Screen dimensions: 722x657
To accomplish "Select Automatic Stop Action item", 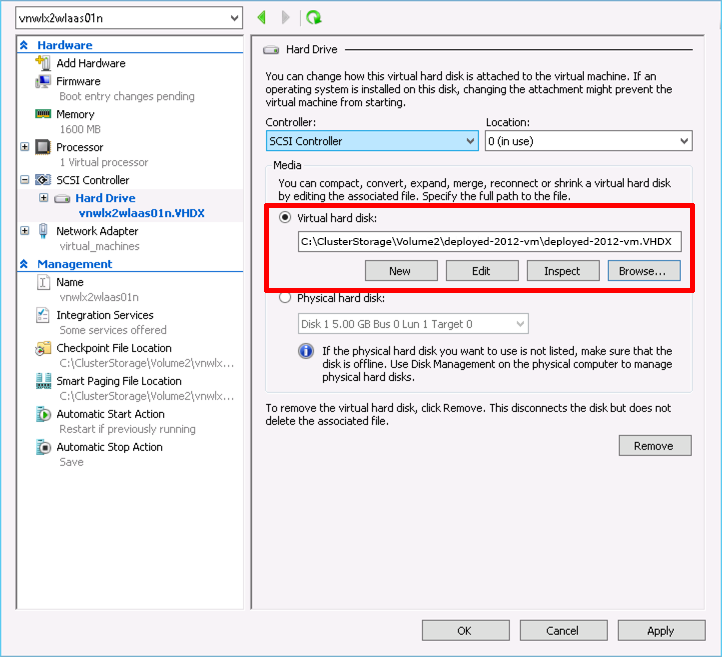I will (x=110, y=448).
